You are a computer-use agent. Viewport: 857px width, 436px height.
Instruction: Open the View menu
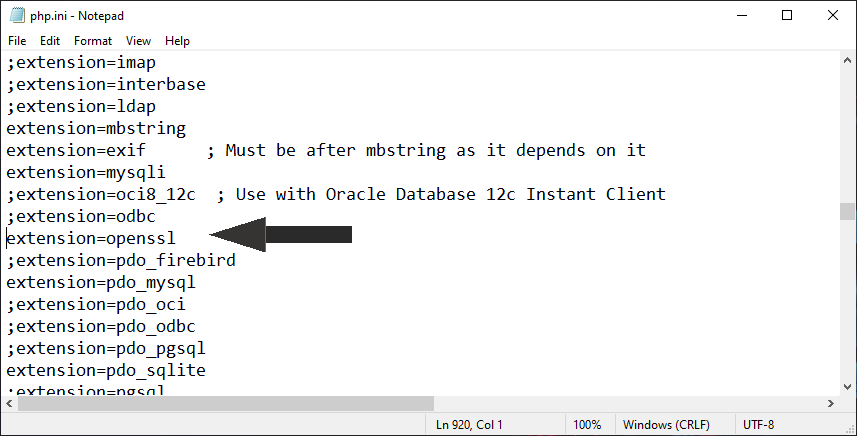click(139, 41)
